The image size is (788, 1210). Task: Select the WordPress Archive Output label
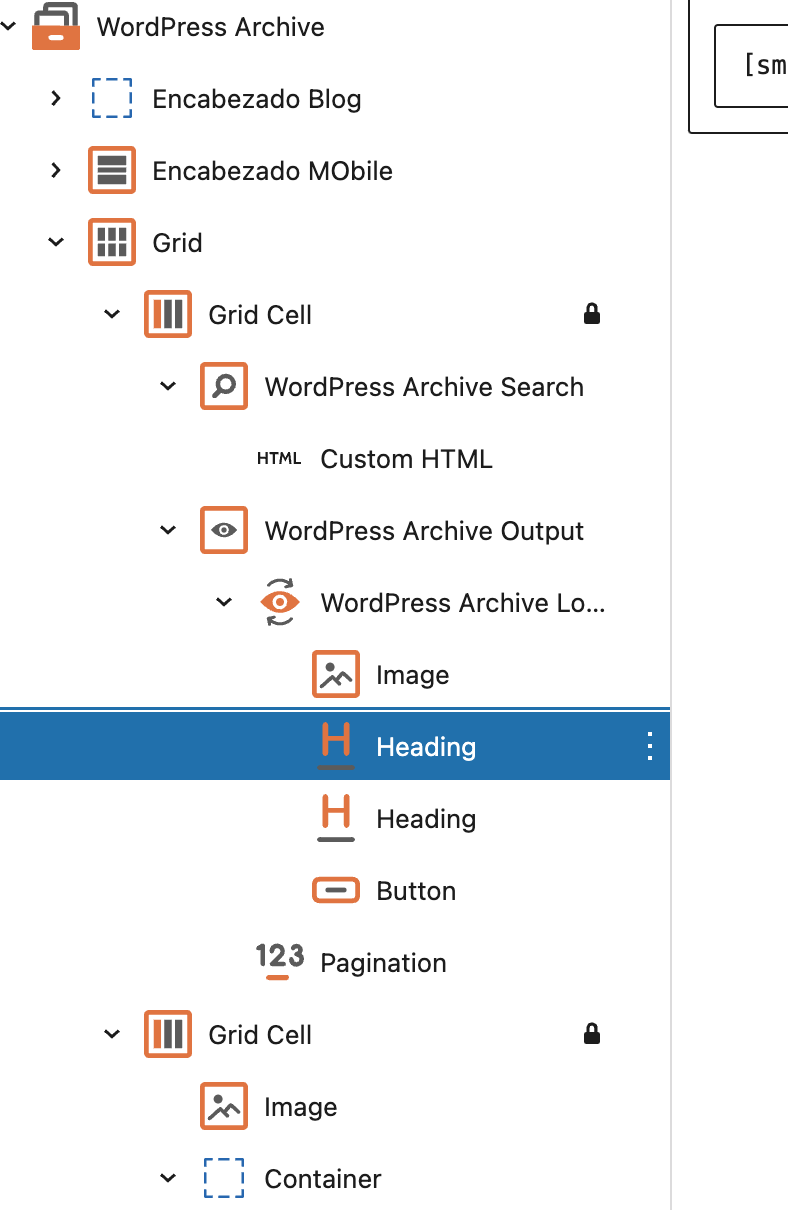pos(424,531)
